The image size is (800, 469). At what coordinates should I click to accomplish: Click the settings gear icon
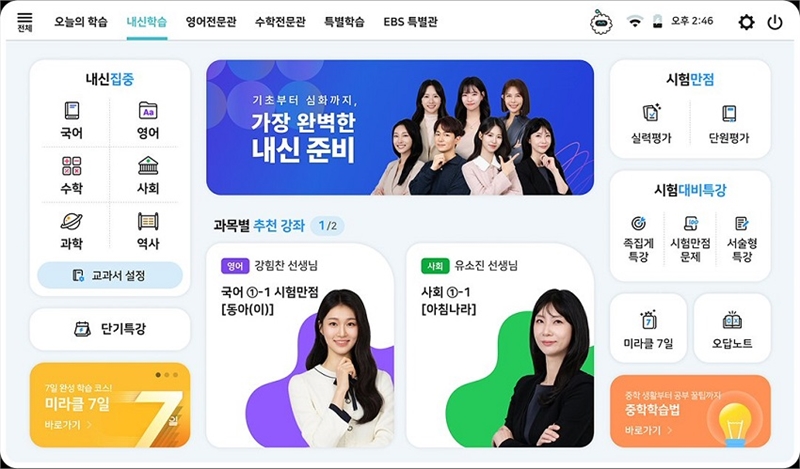tap(746, 22)
